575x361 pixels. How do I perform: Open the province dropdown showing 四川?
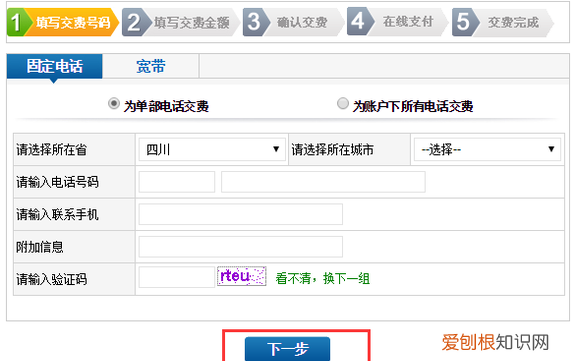coord(212,149)
